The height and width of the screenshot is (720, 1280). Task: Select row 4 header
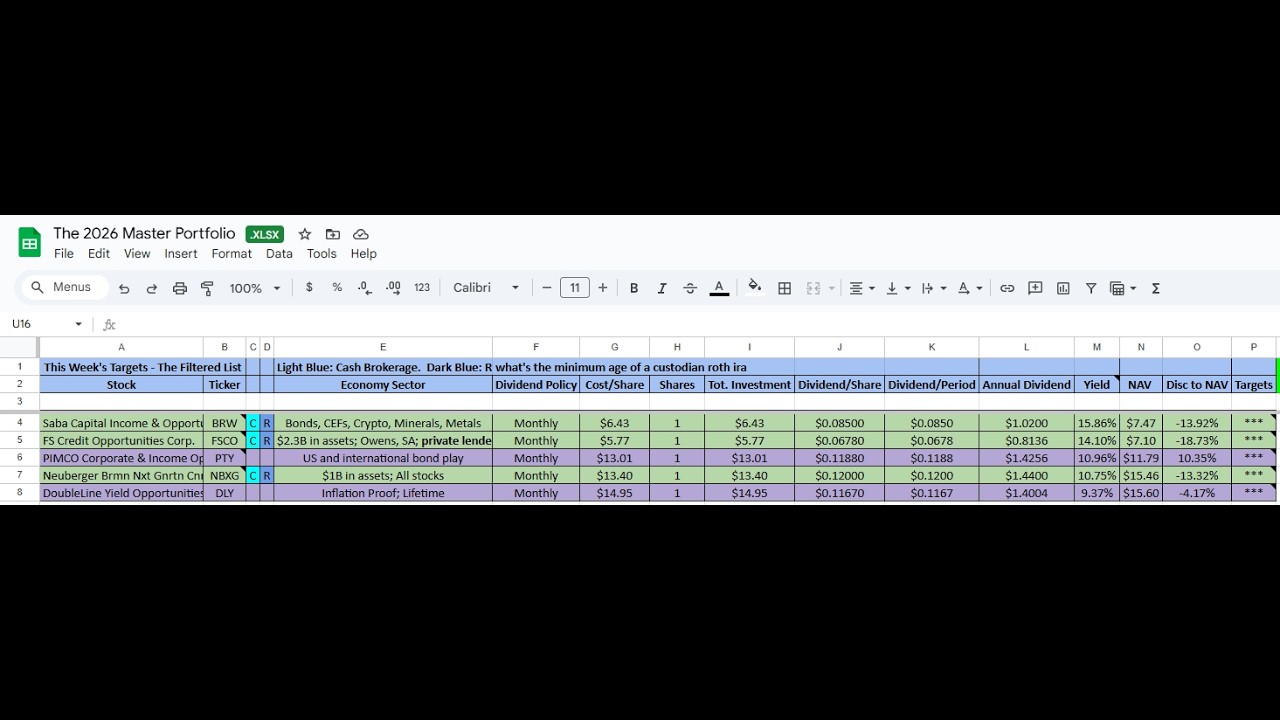click(x=19, y=423)
